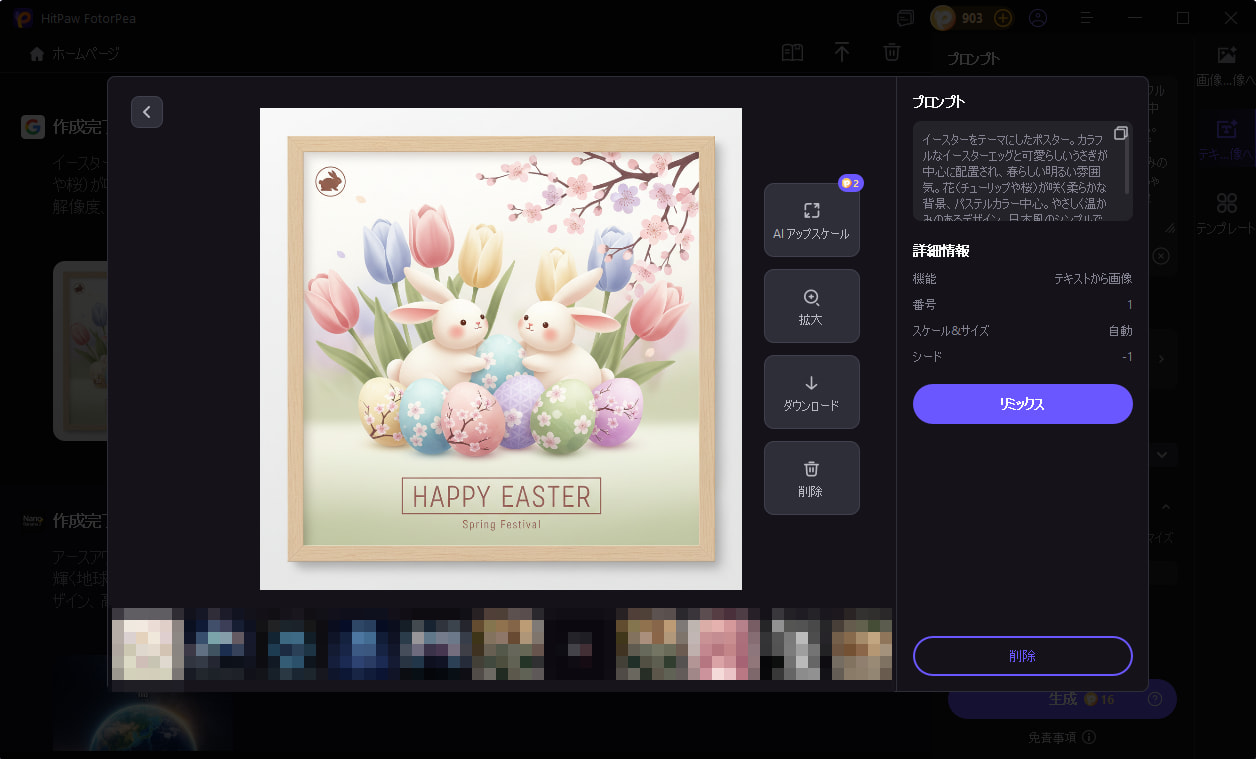
Task: Add credits with the plus icon
Action: tap(1003, 18)
